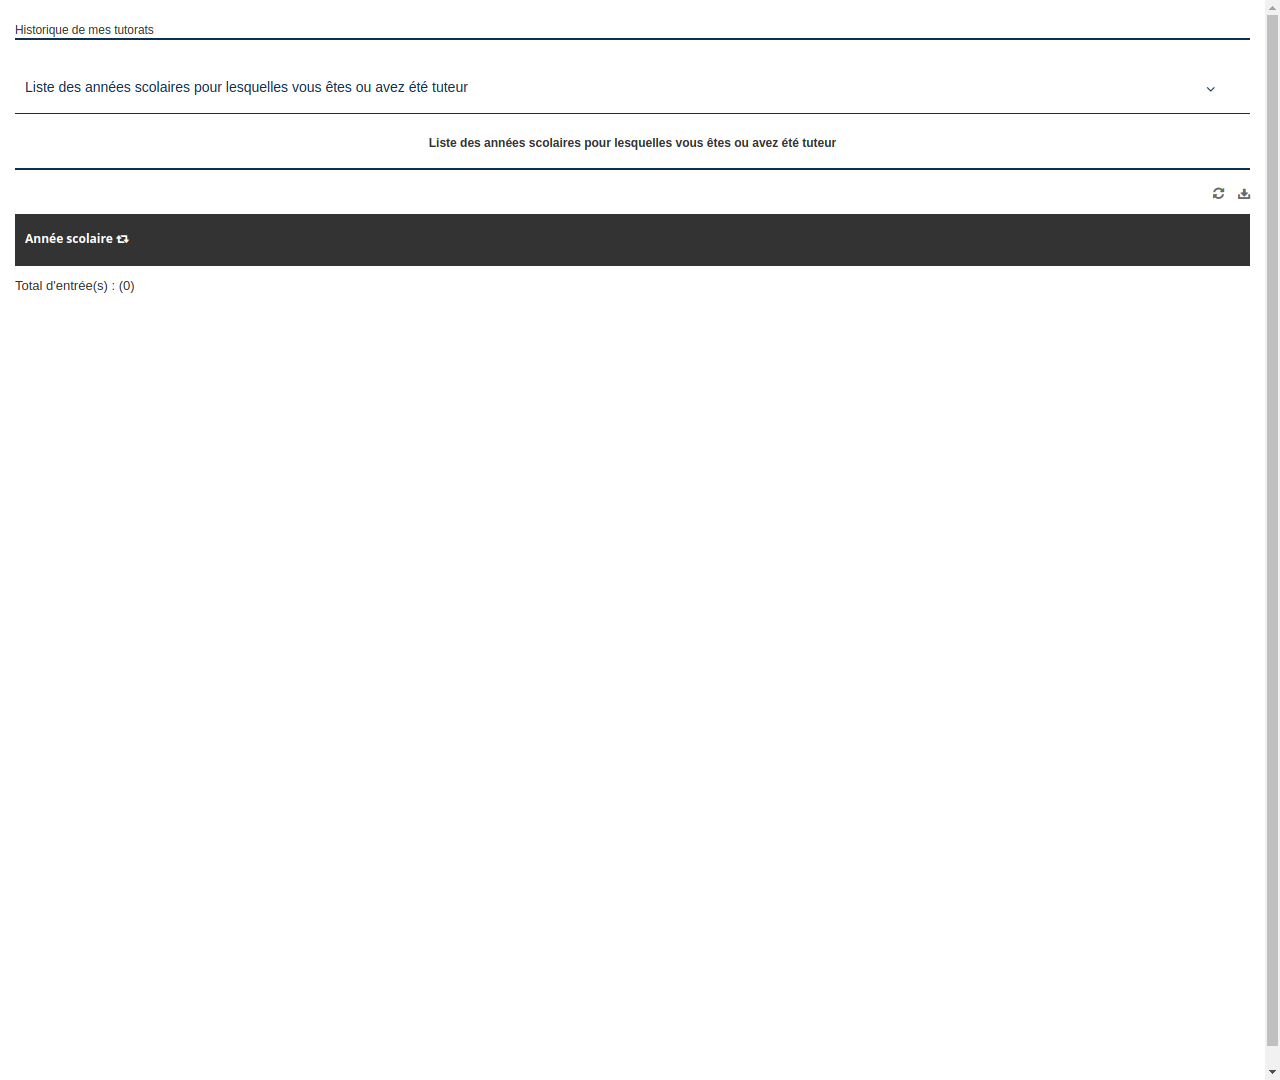Toggle sorting with the Année scolaire arrows icon
1280x1080 pixels.
tap(122, 239)
